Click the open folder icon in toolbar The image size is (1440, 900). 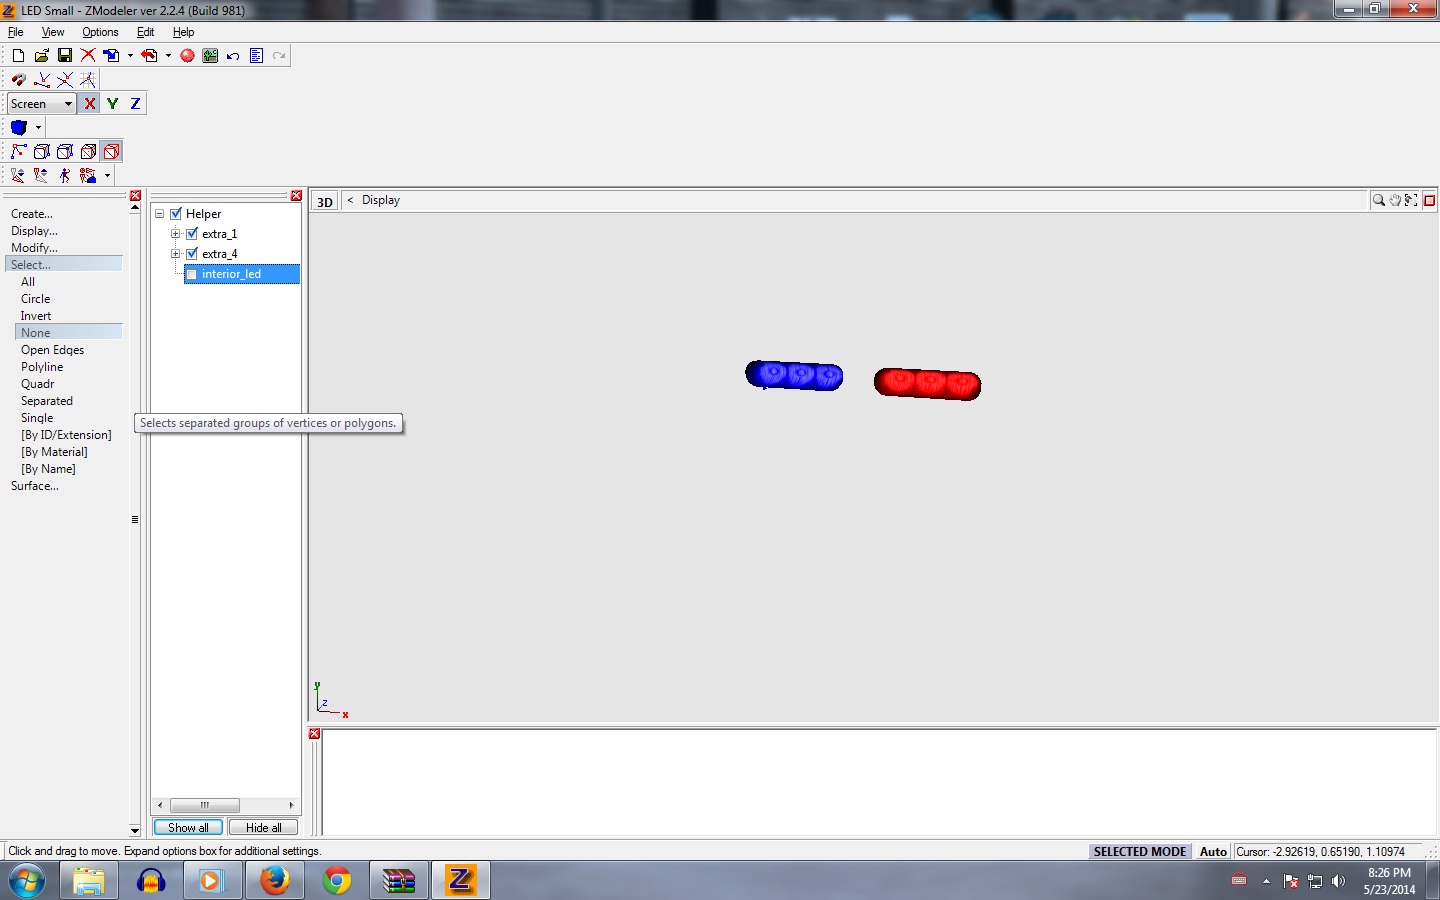tap(41, 56)
